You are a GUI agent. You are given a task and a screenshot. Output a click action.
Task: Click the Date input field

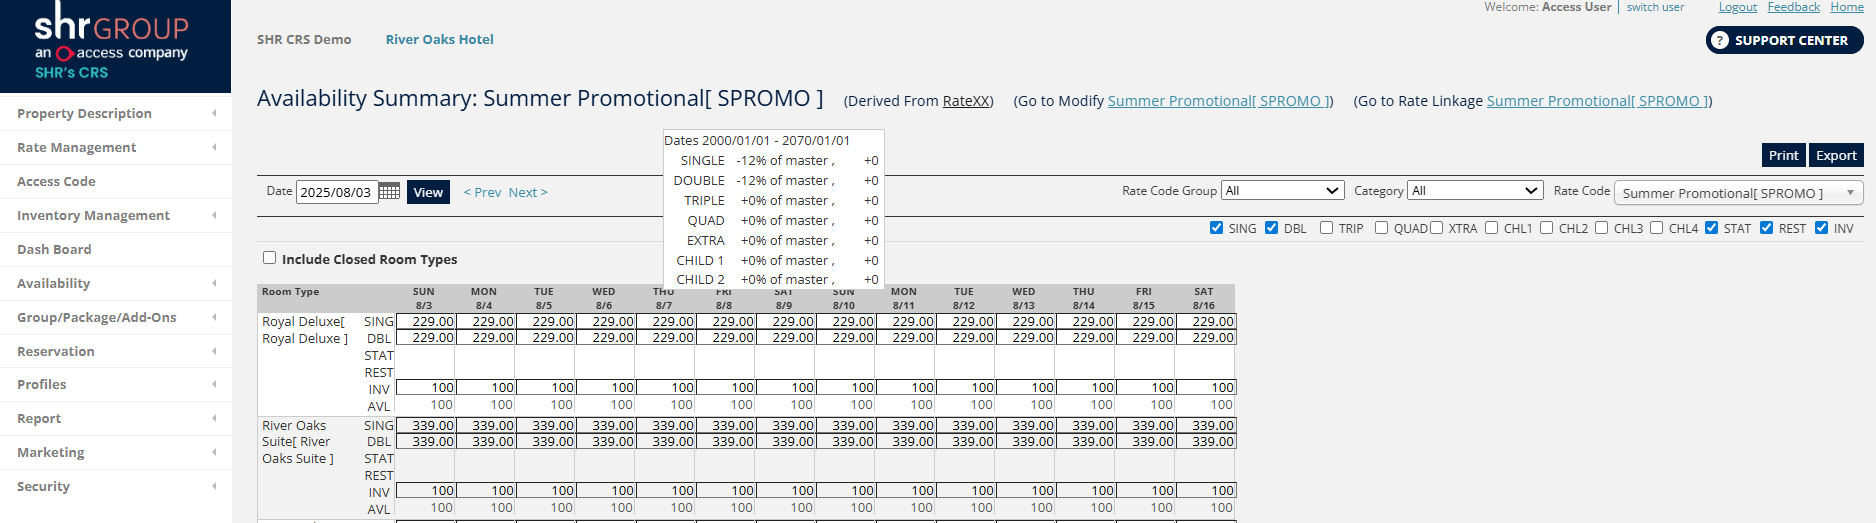337,192
